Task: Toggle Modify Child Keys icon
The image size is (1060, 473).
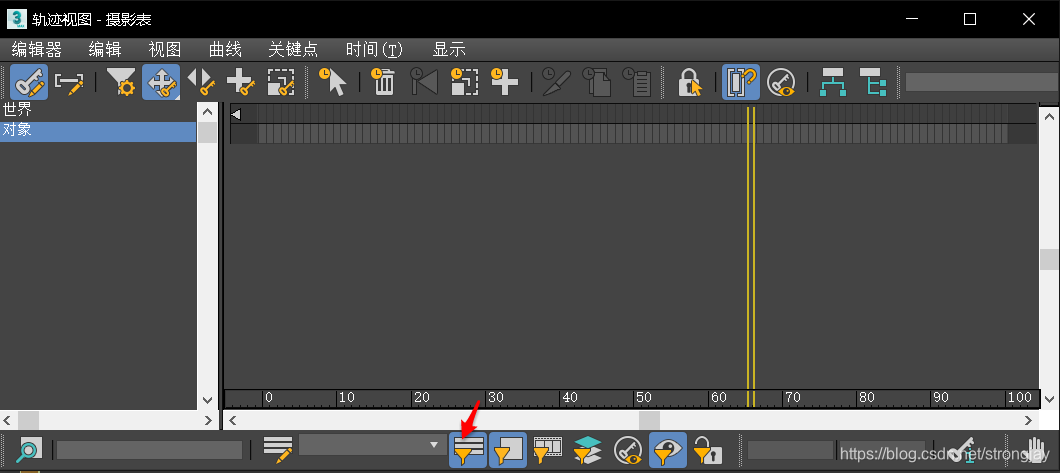Action: 873,82
